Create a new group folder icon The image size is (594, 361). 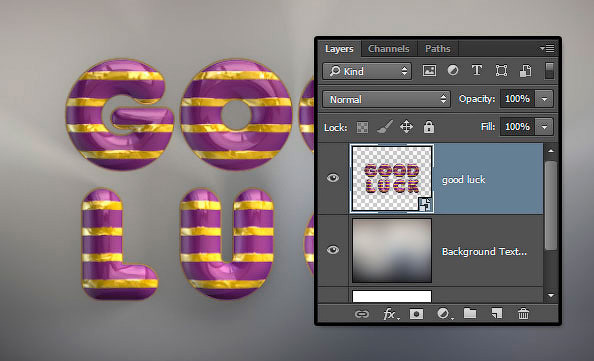point(470,314)
